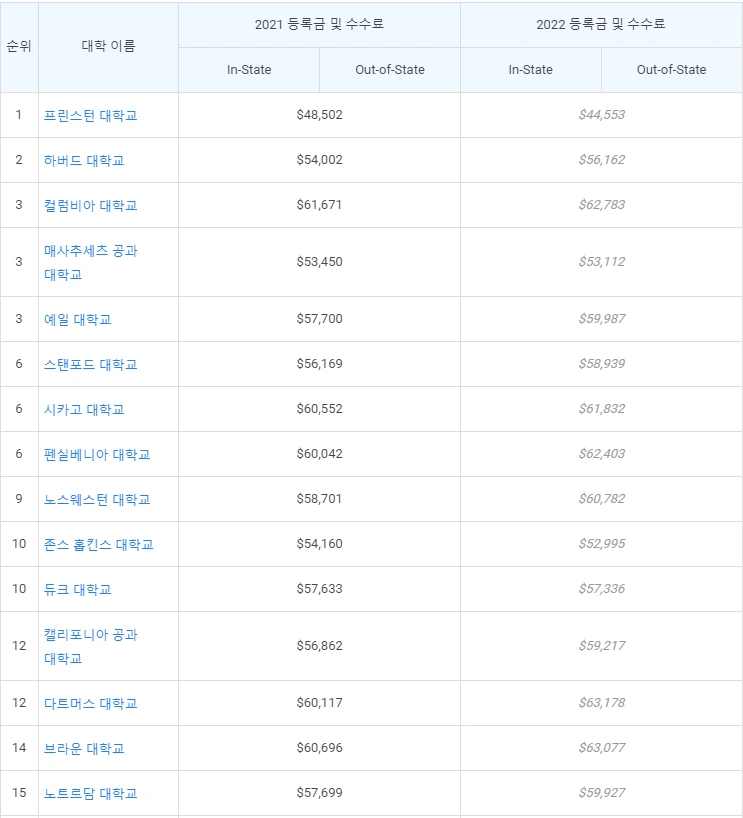Select the $57,699 tuition value
The image size is (743, 818).
click(x=319, y=792)
